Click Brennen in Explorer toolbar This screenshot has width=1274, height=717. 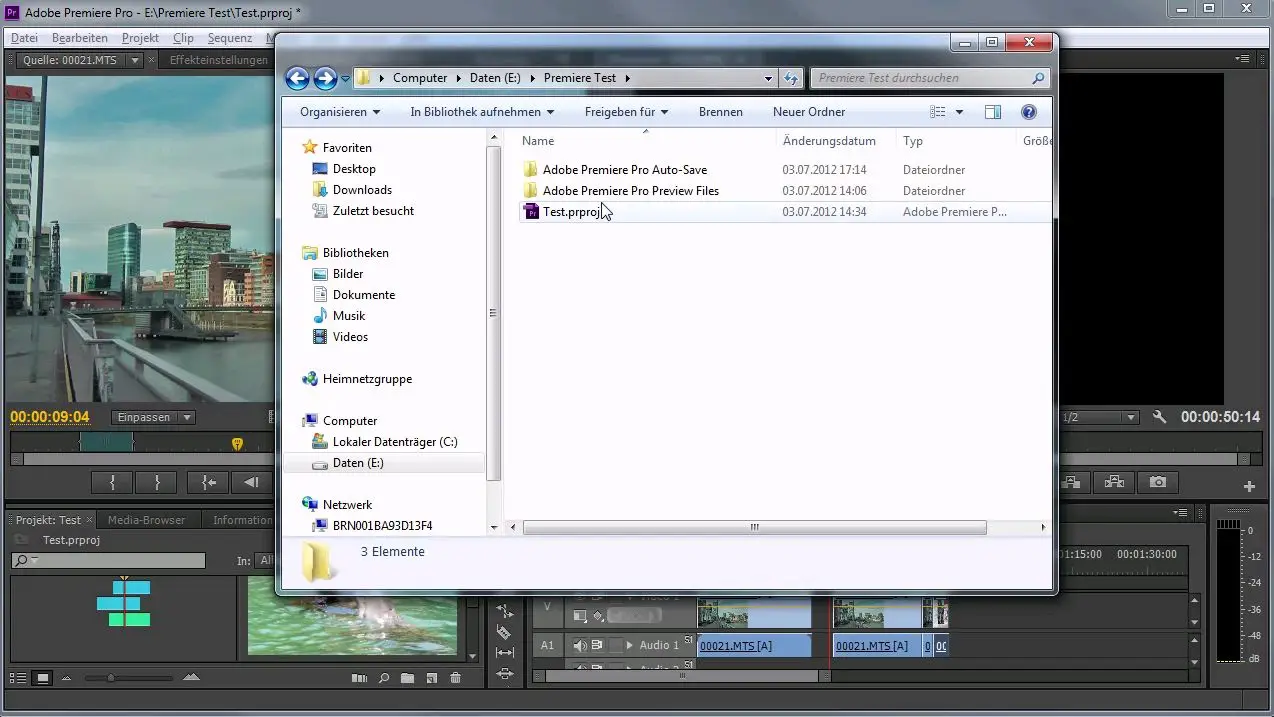721,112
